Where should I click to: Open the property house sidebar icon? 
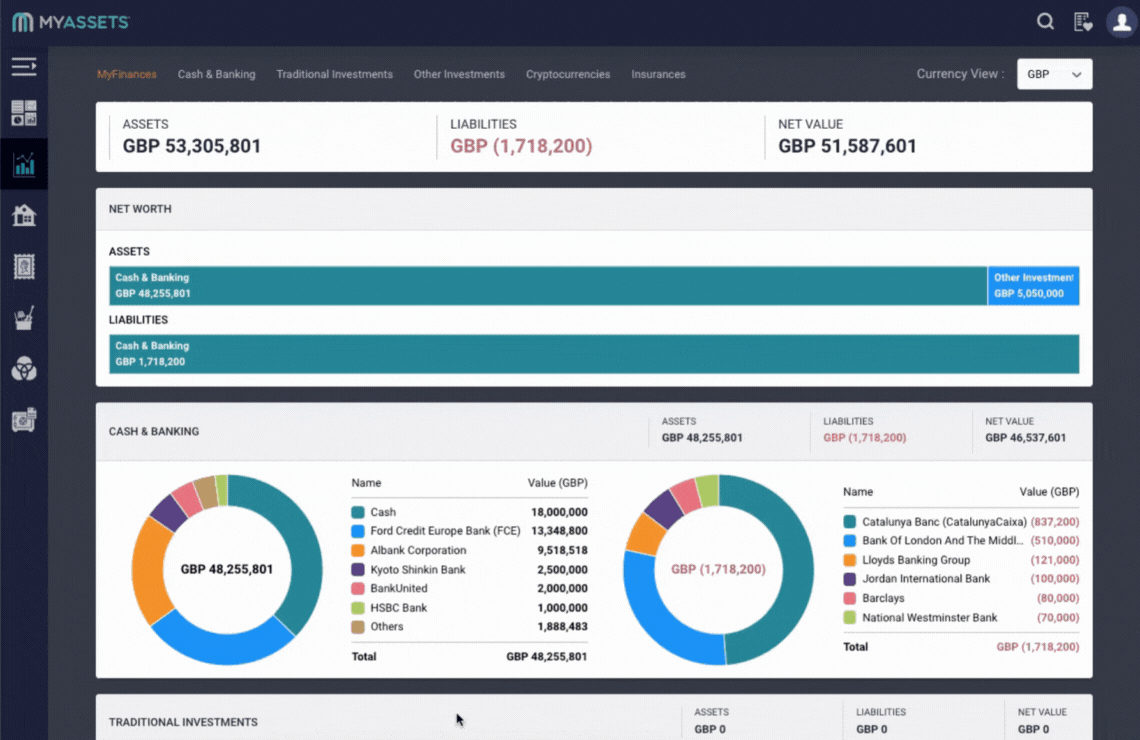click(x=24, y=215)
